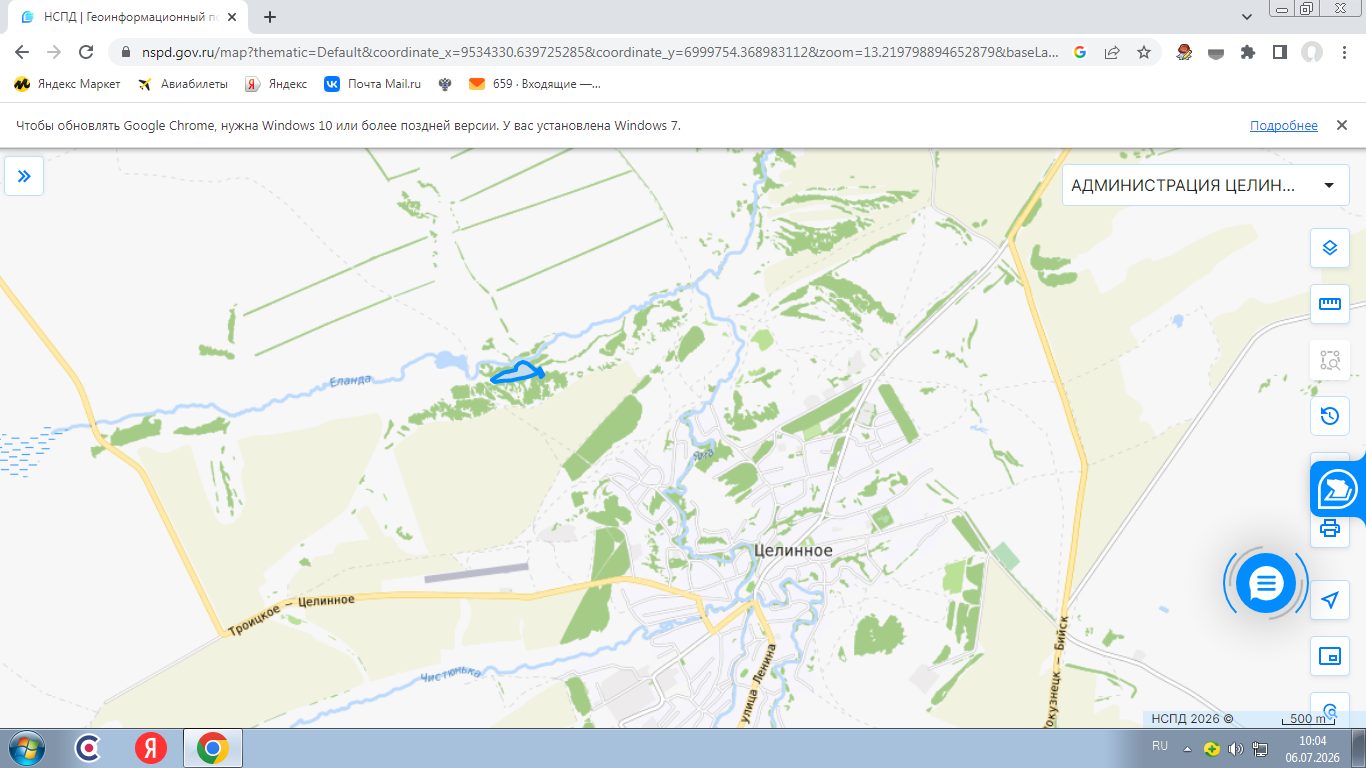Dismiss the Chrome update notification bar
Viewport: 1366px width, 768px height.
tap(1342, 125)
